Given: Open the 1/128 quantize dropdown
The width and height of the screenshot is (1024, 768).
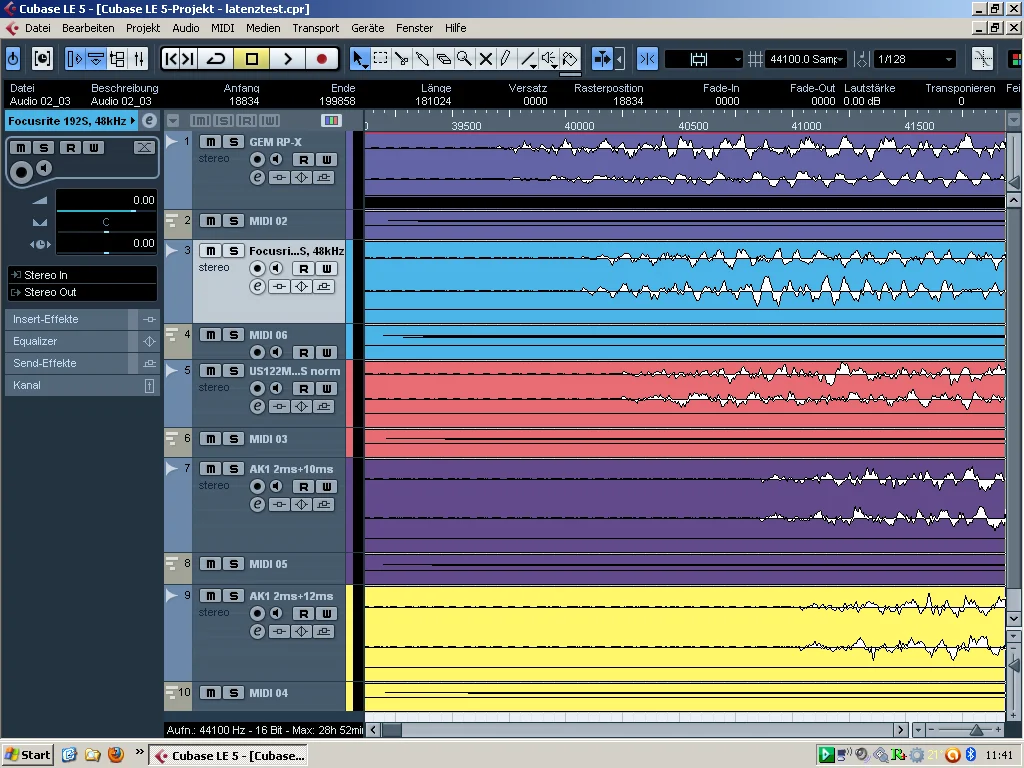Looking at the screenshot, I should 914,59.
